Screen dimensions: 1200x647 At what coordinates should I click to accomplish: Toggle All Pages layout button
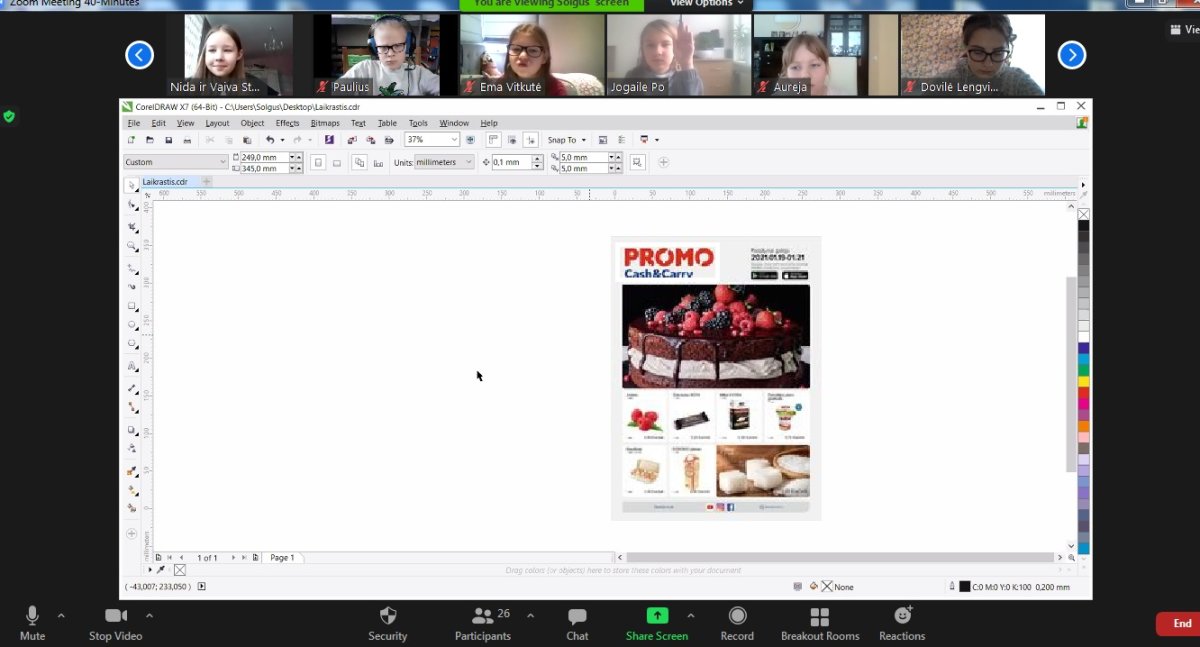pos(360,162)
